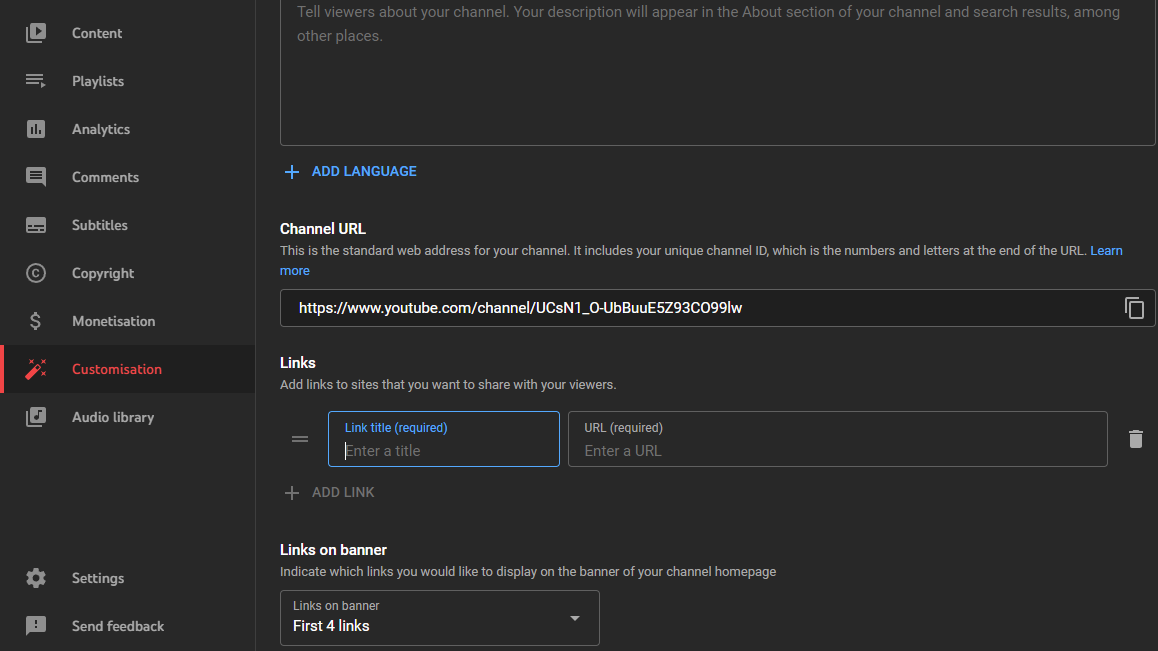Screen dimensions: 1158x651
Task: Focus the Link title input field
Action: pos(444,439)
